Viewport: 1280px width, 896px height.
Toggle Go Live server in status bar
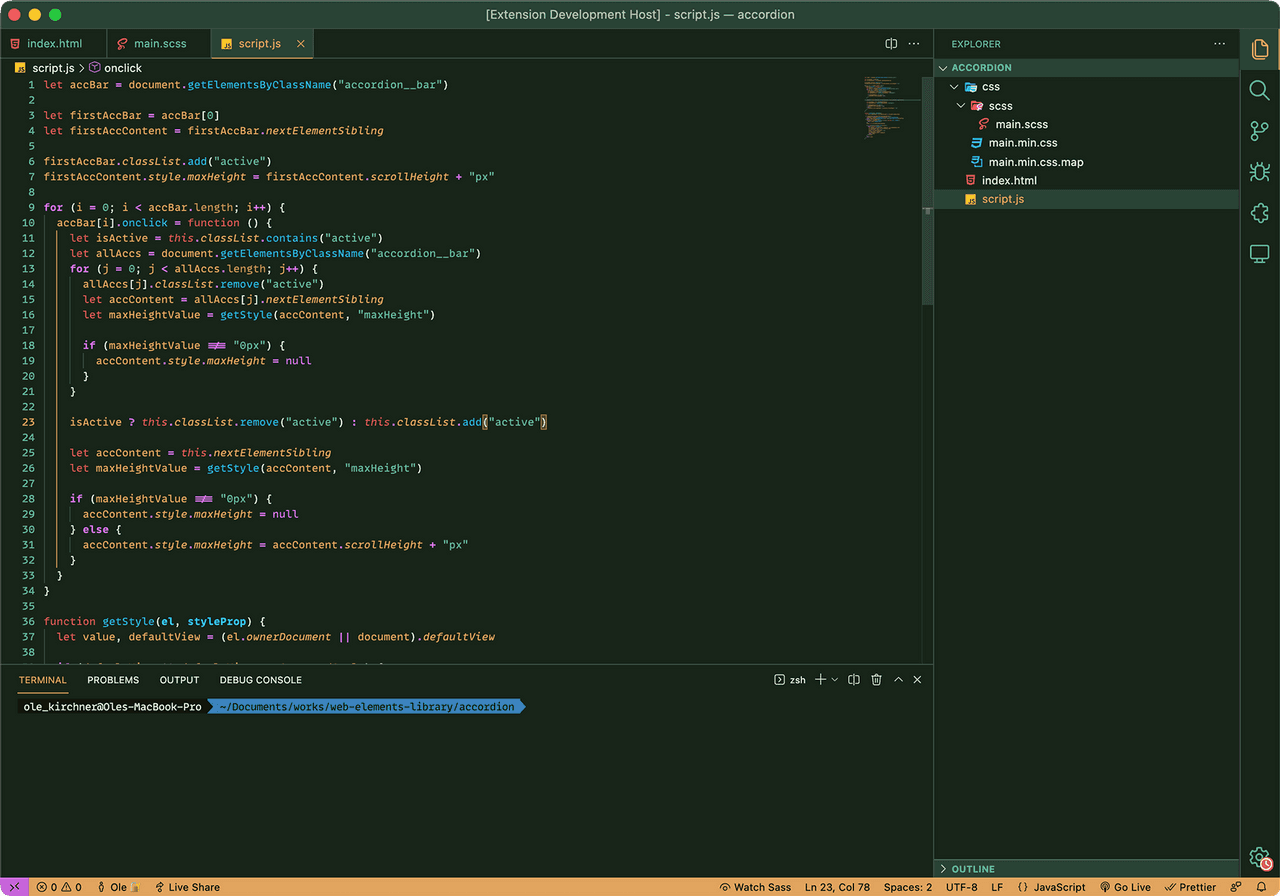1125,887
